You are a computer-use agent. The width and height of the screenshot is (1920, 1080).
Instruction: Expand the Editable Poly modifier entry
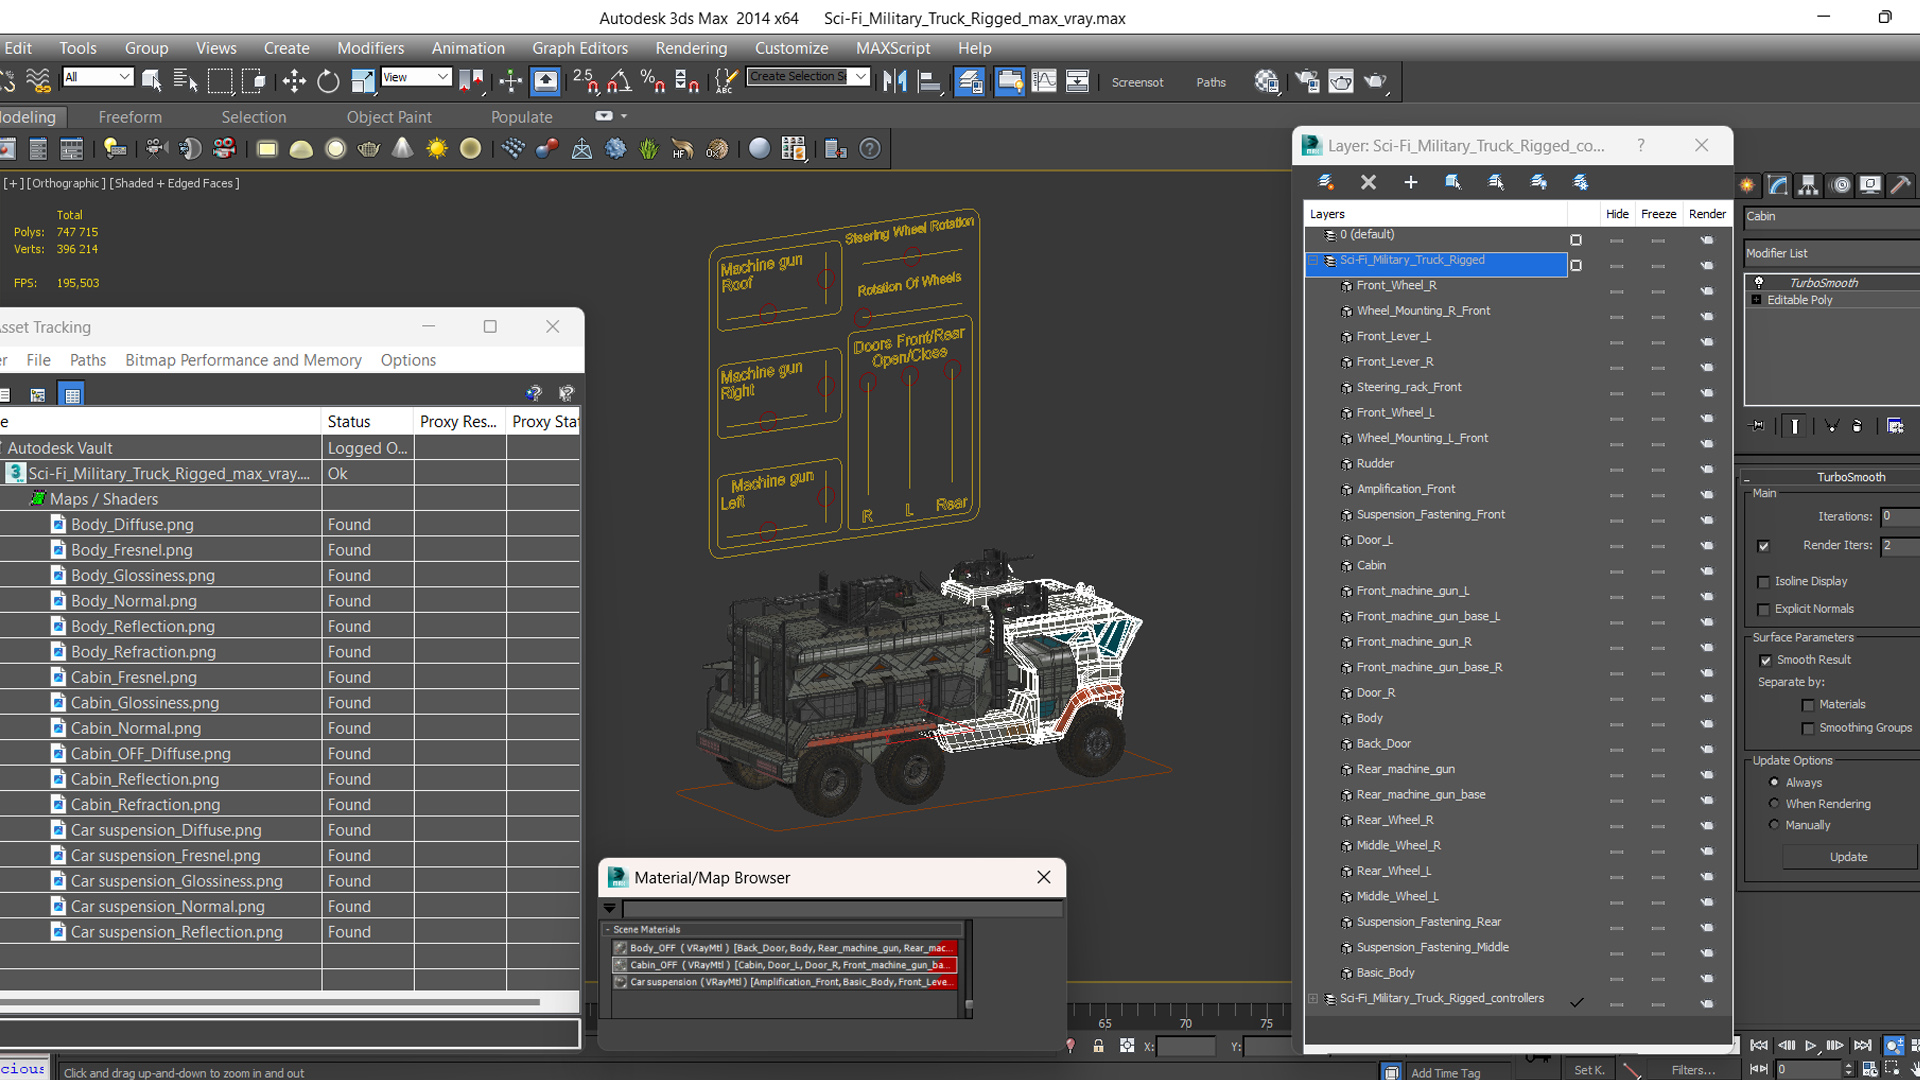1756,300
